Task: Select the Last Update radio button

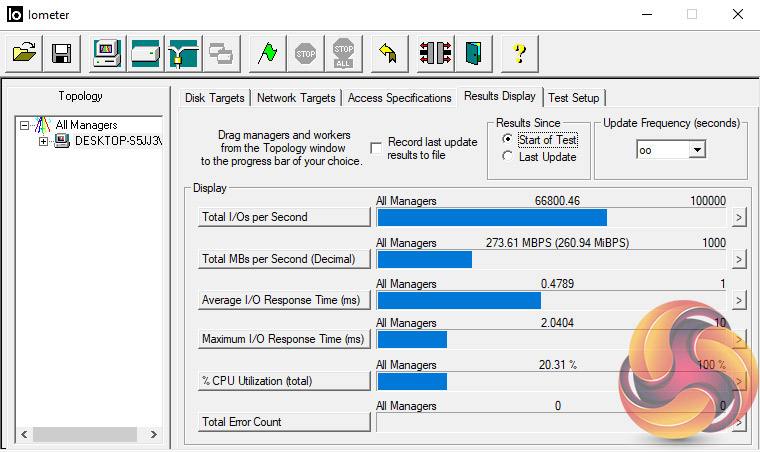Action: coord(507,156)
